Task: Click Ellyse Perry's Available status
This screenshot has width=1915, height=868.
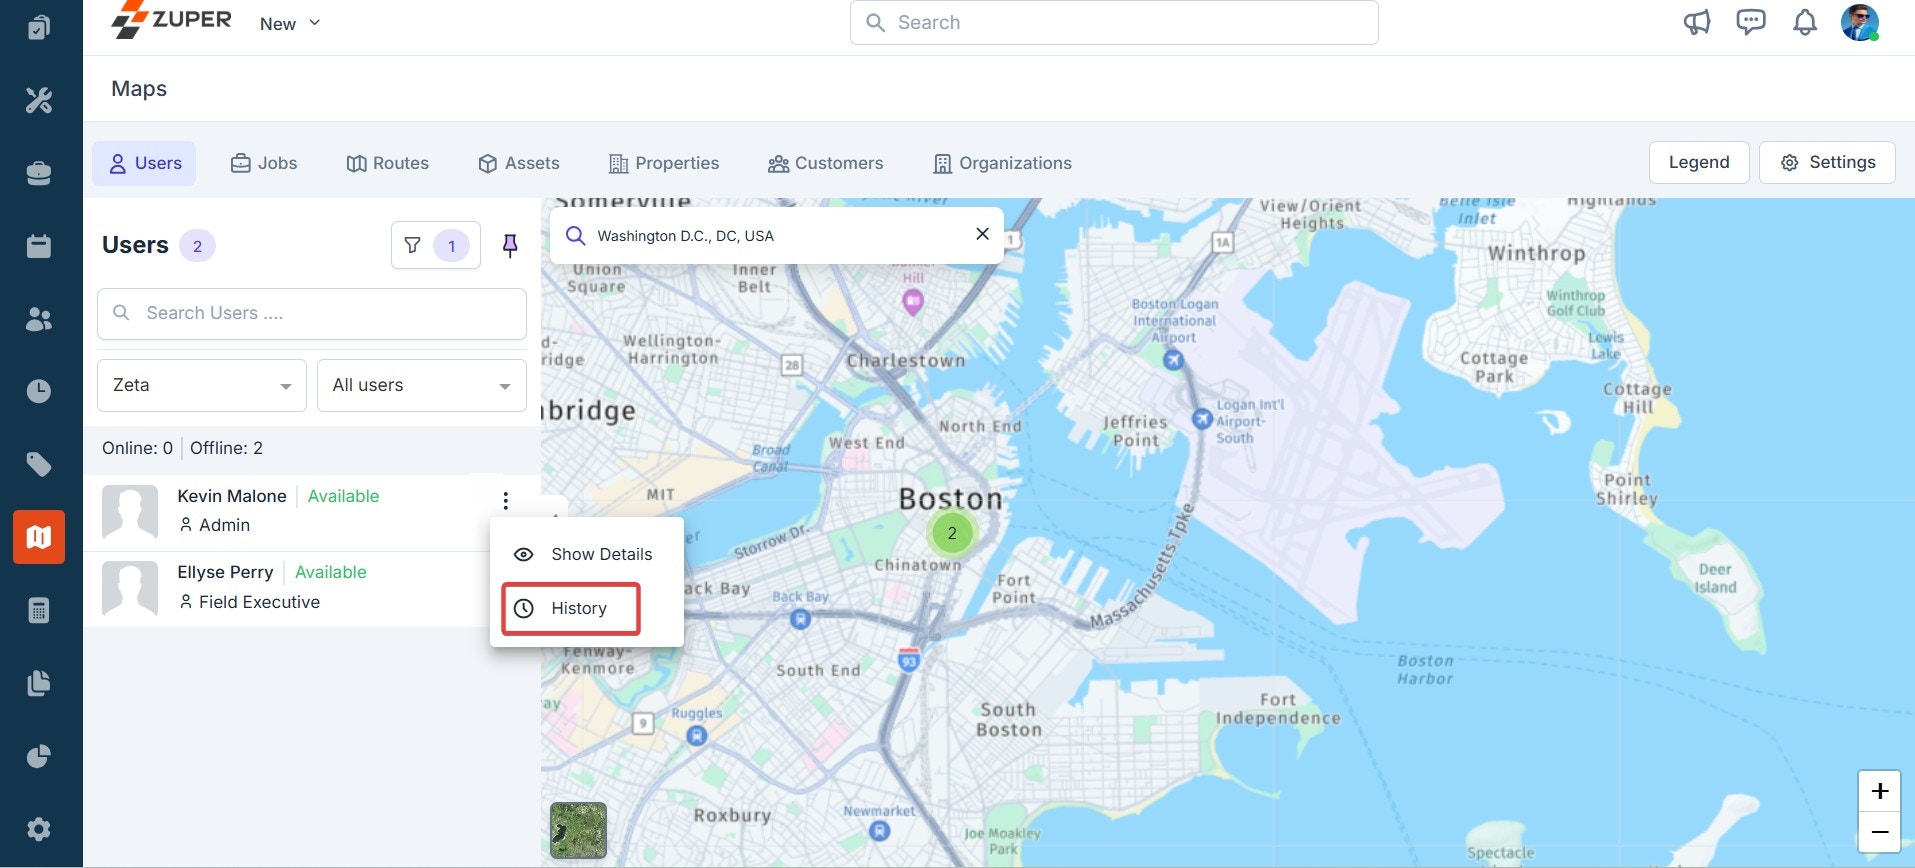Action: [330, 572]
